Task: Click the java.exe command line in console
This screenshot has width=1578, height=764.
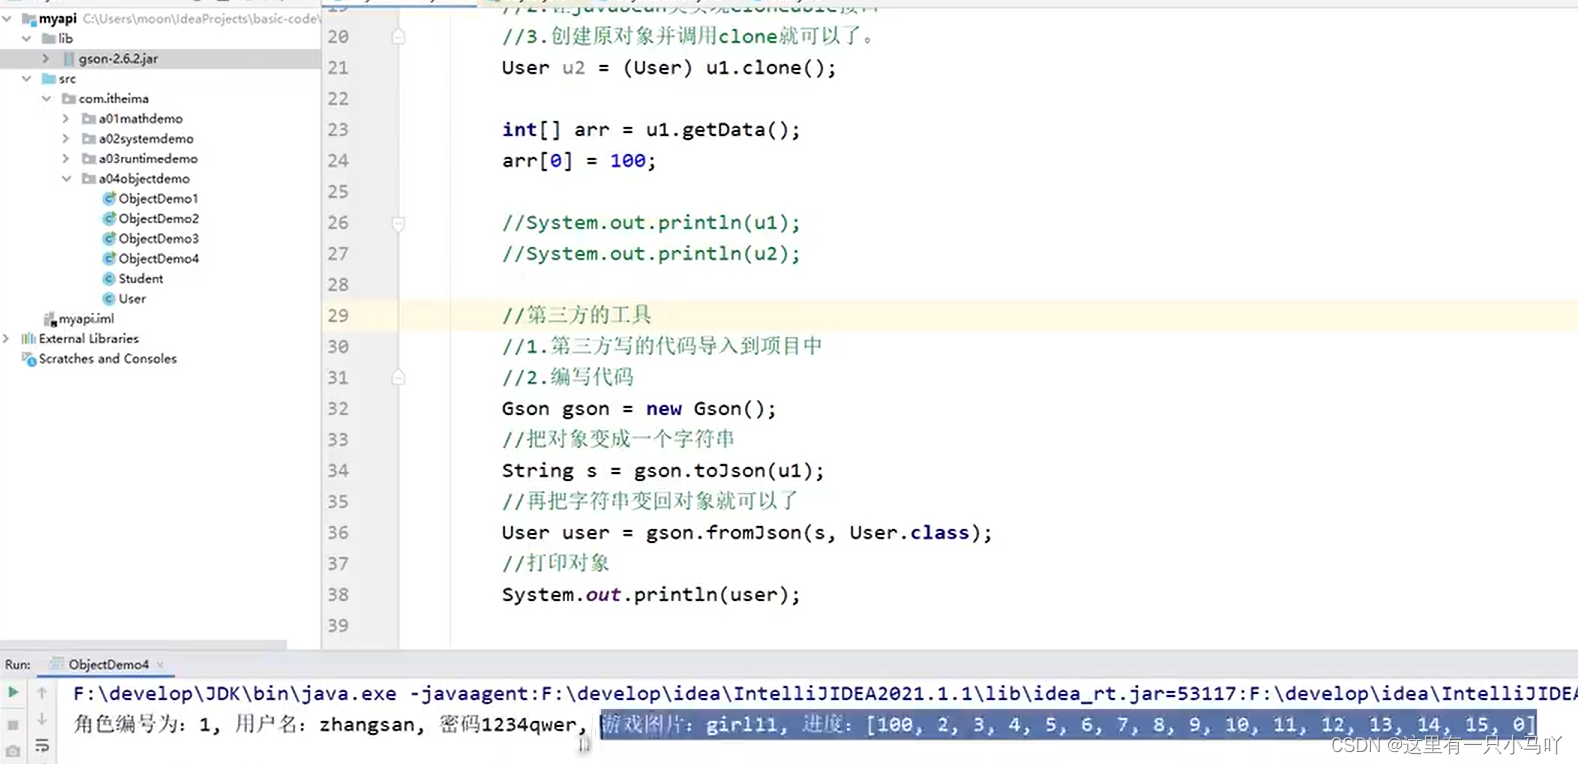Action: coord(825,693)
